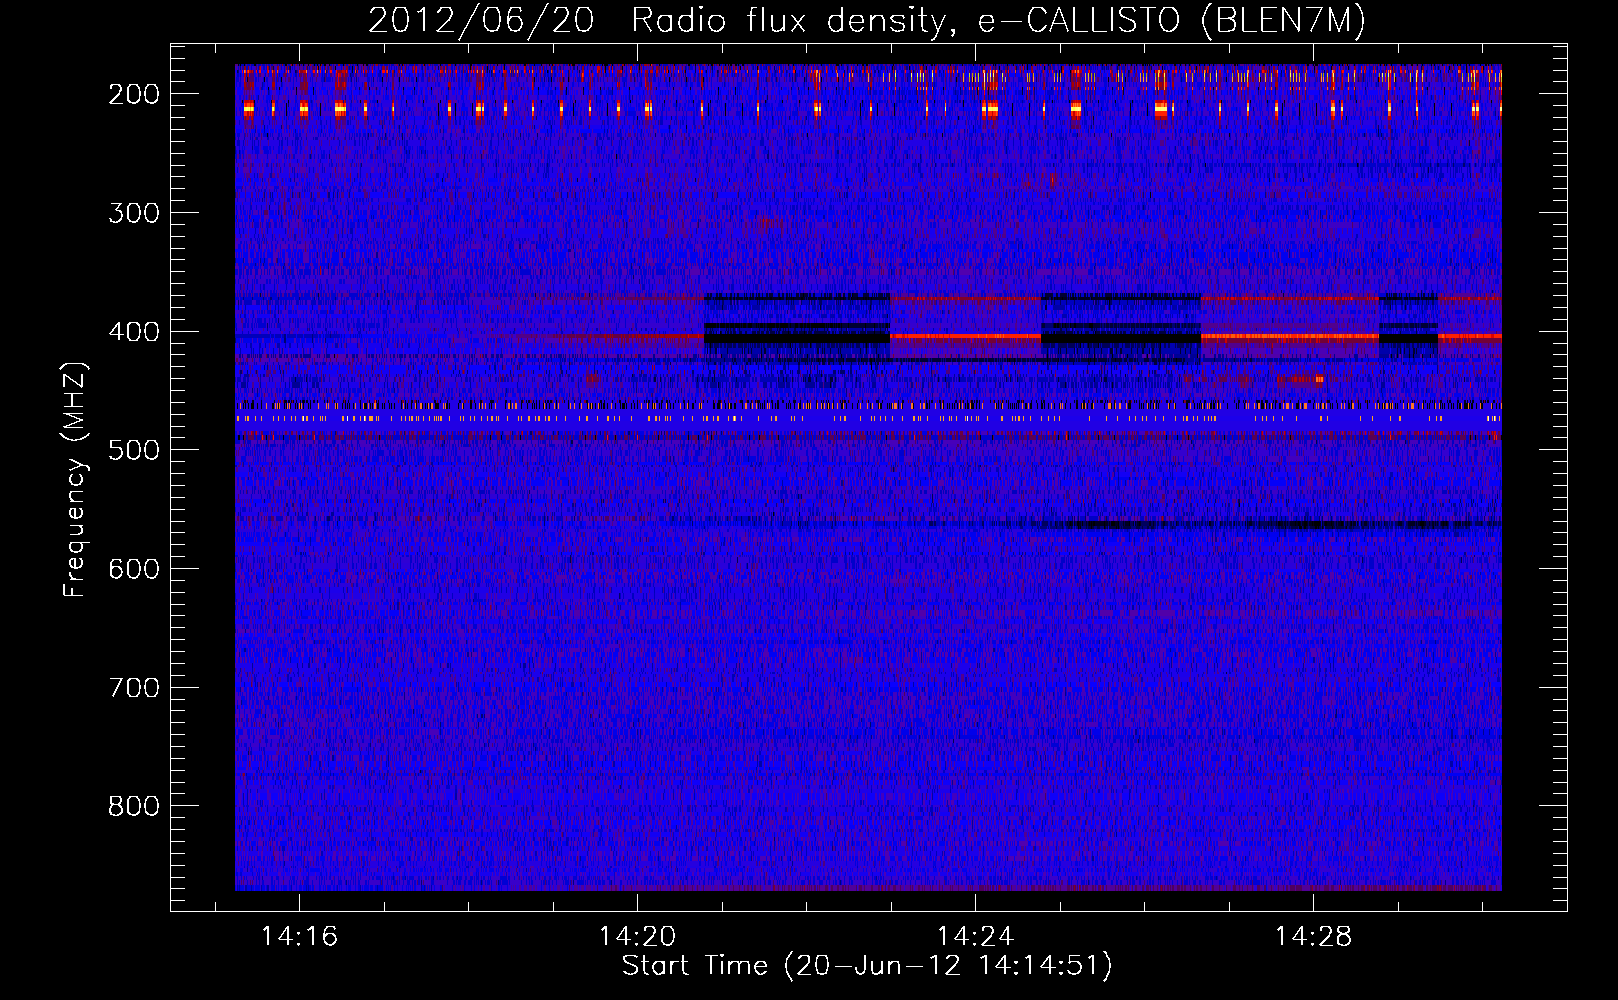Click the "Start Time (20-Jun-12 14:14:51)" label
The image size is (1618, 1000).
click(867, 966)
